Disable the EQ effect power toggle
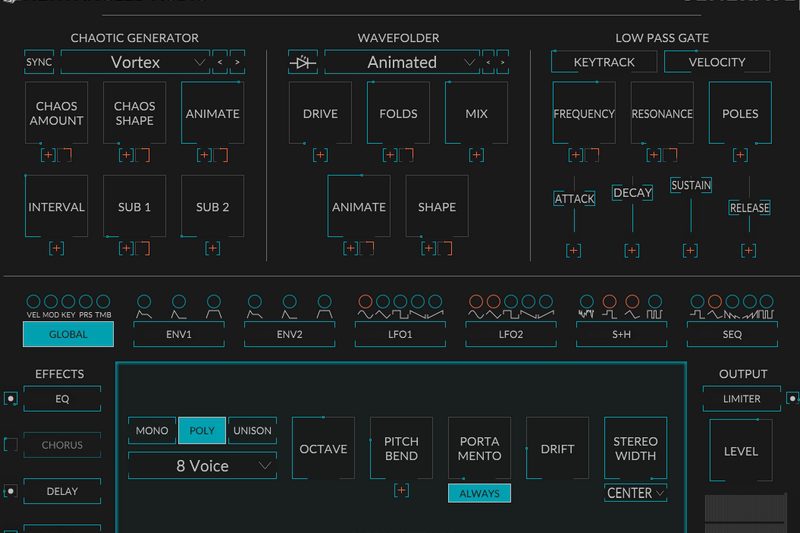 click(11, 398)
